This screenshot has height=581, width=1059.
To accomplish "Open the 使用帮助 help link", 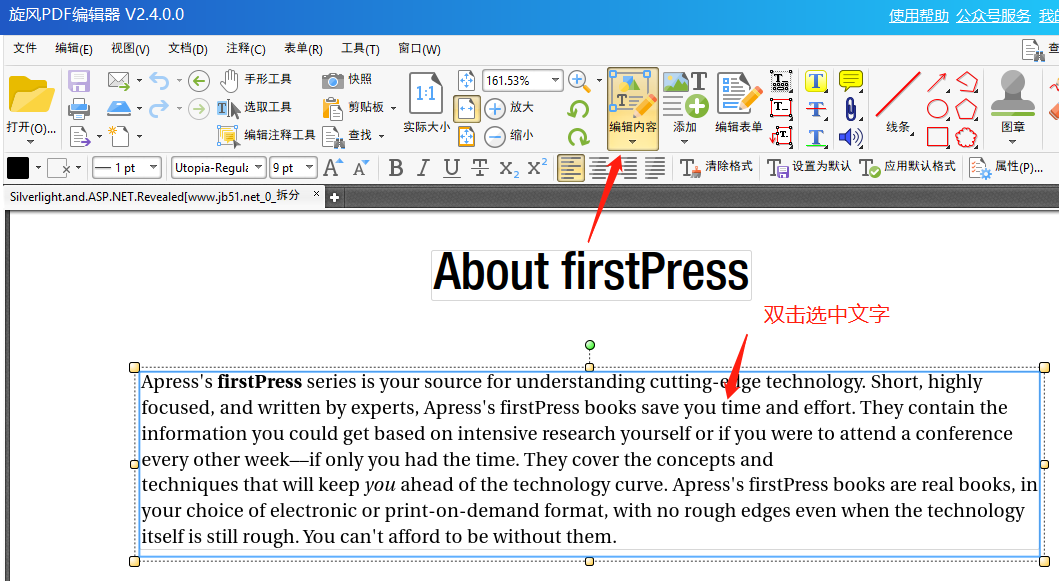I will (919, 16).
